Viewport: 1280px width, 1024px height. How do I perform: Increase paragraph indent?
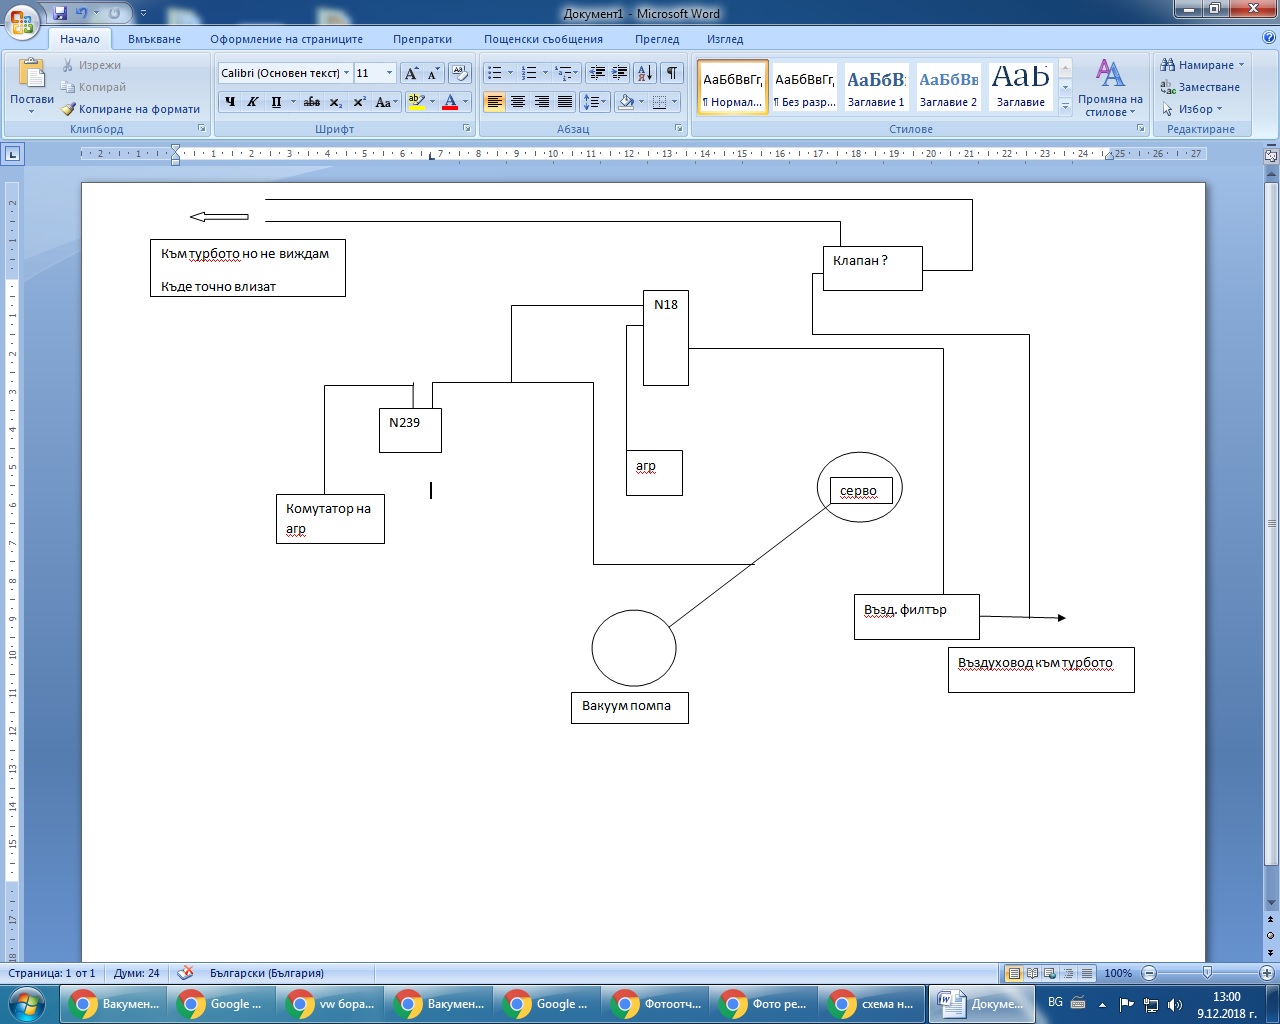click(620, 73)
